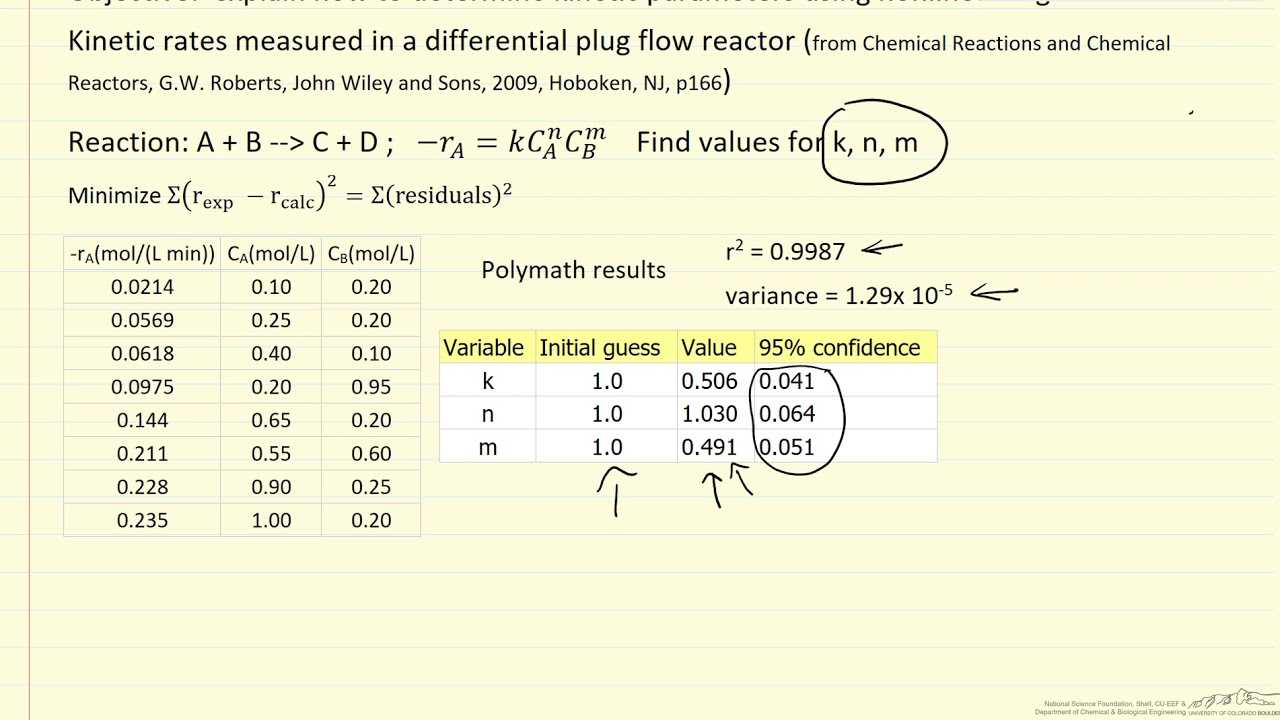
Task: Click the fitted m value 0.491
Action: [x=709, y=447]
